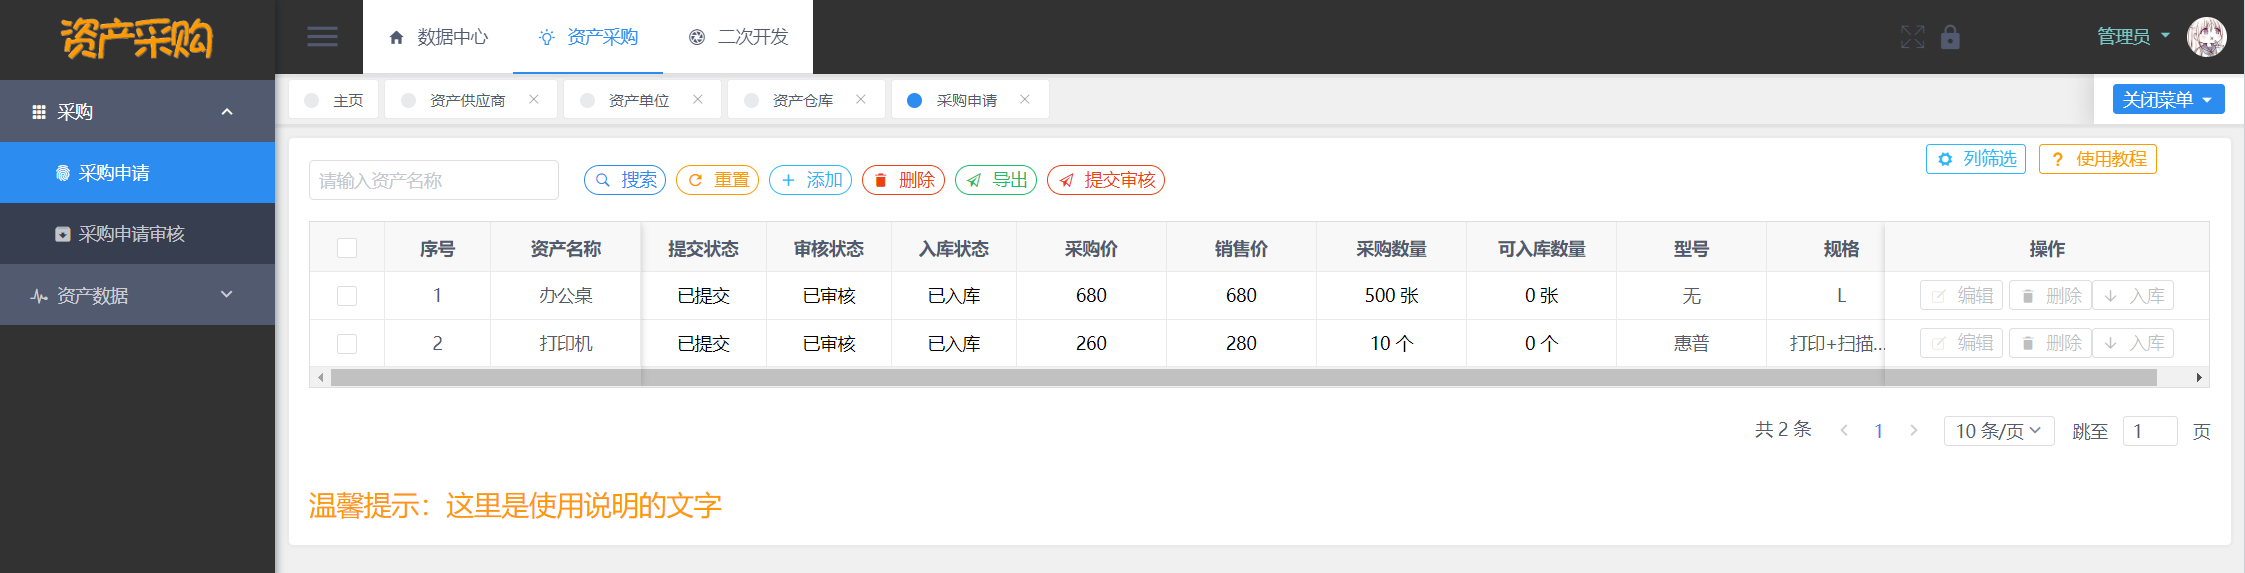Check the 打印机 row checkbox
Screen dimensions: 2245x573
click(x=347, y=344)
